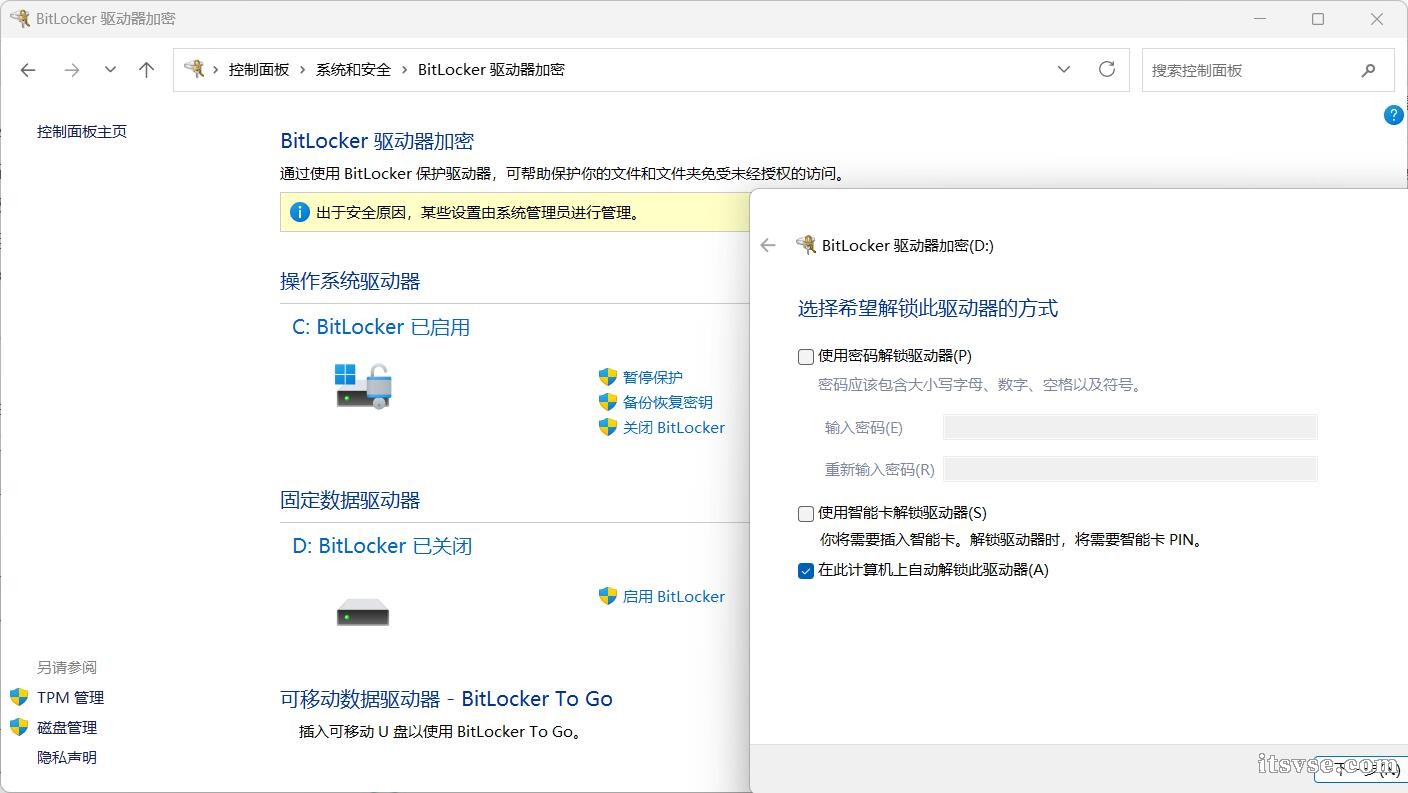Click the back arrow in the BitLocker wizard
Viewport: 1408px width, 793px height.
(x=768, y=245)
